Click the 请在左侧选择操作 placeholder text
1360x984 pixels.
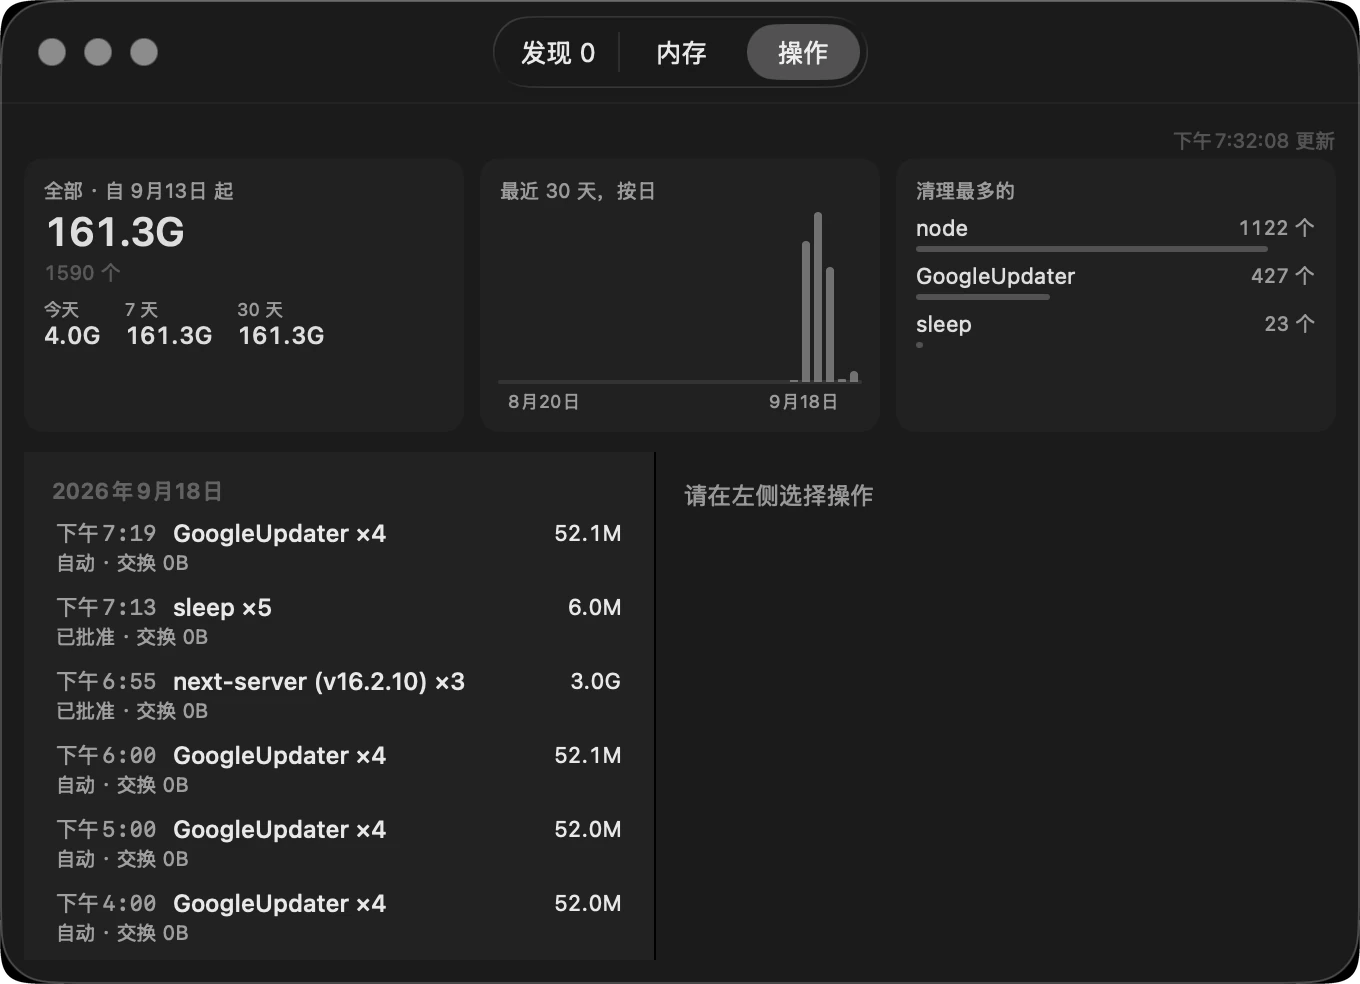(x=779, y=496)
